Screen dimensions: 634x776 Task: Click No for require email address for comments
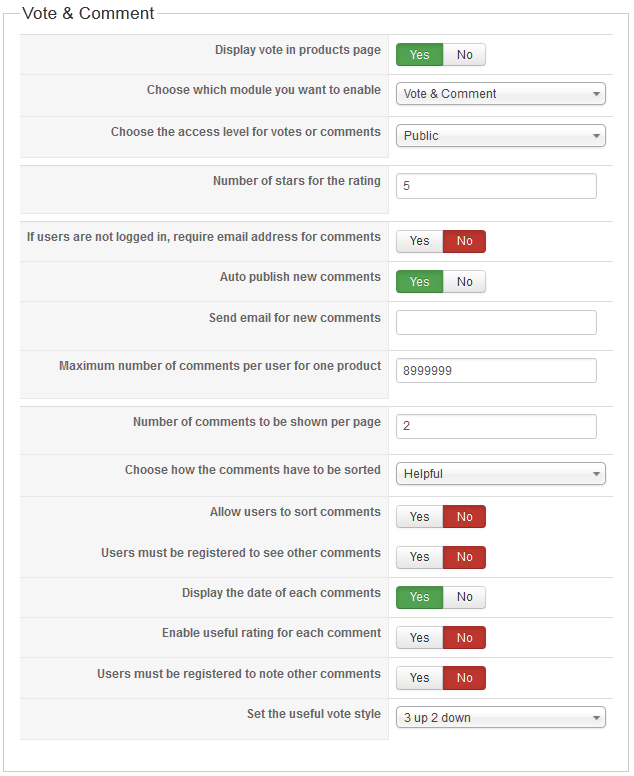pyautogui.click(x=464, y=241)
